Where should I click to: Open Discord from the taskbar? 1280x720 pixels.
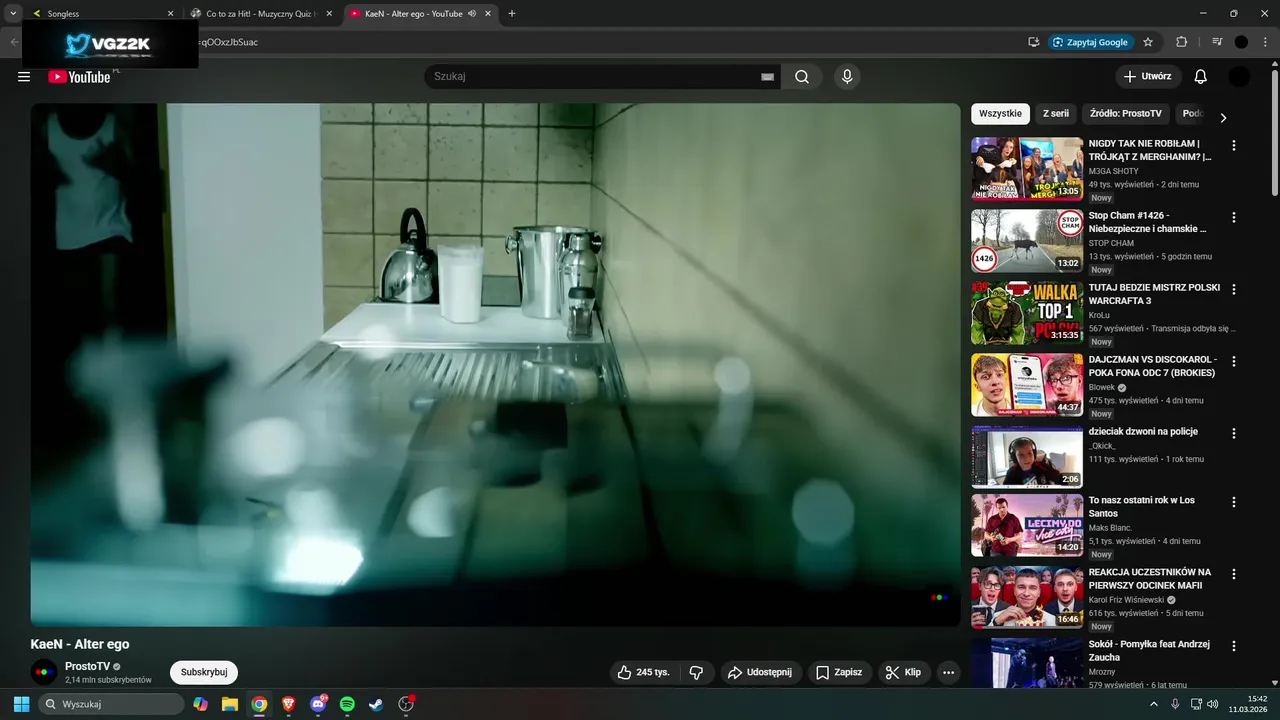click(x=318, y=704)
